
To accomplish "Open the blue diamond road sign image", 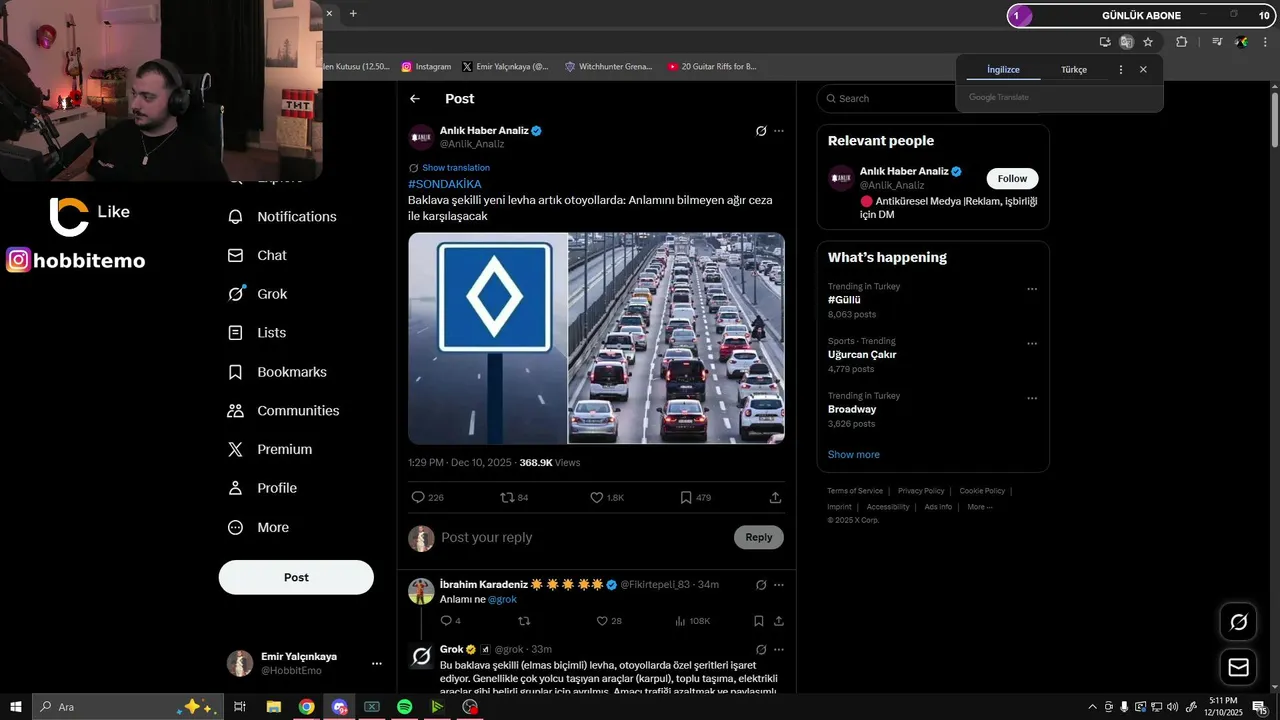I will tap(488, 338).
